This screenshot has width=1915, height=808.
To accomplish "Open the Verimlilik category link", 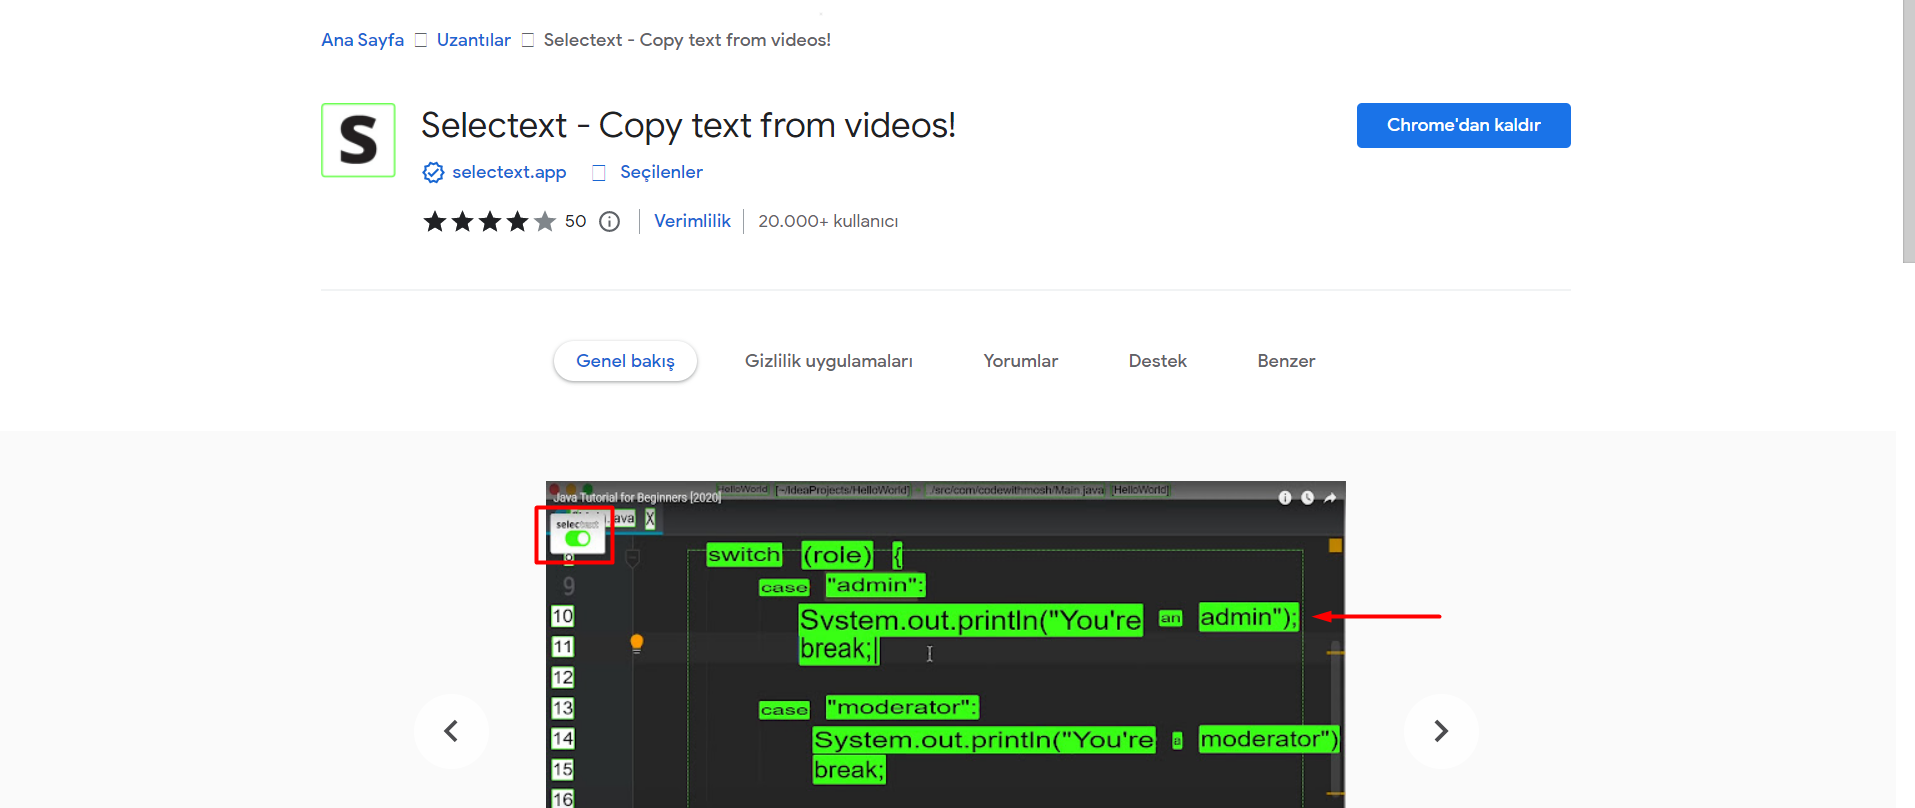I will [x=692, y=221].
